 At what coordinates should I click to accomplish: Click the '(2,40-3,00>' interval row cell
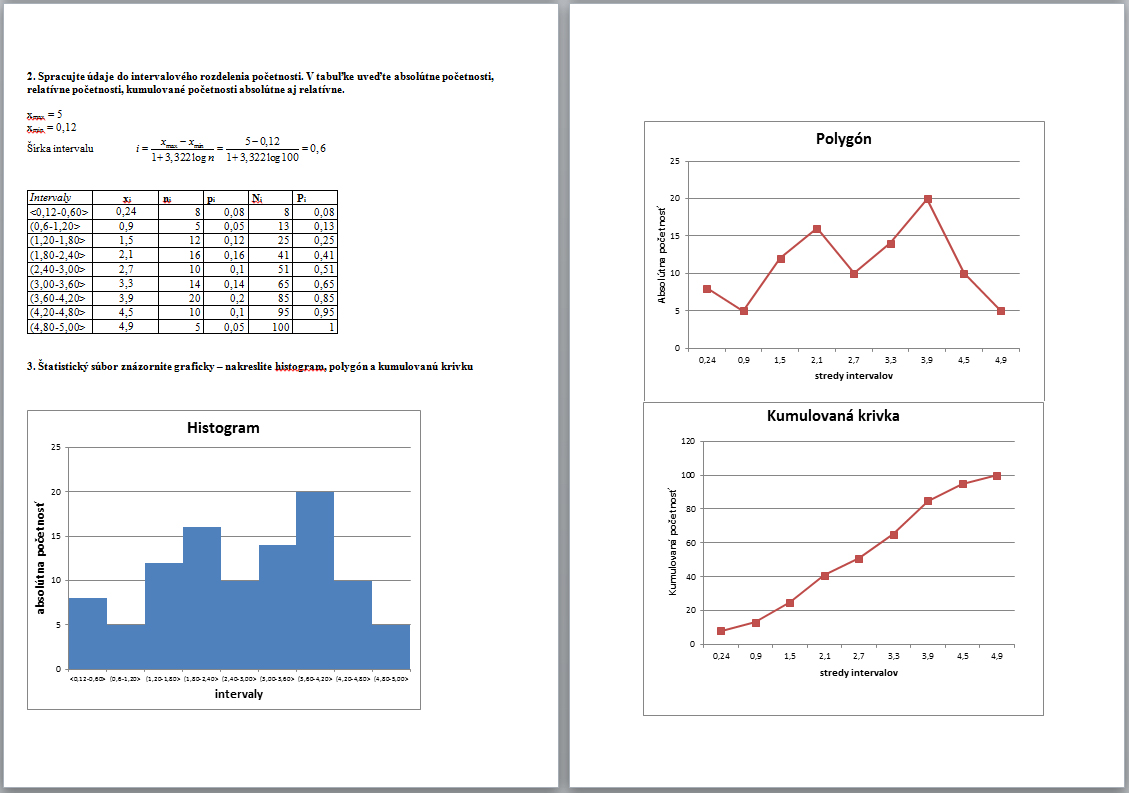click(59, 269)
